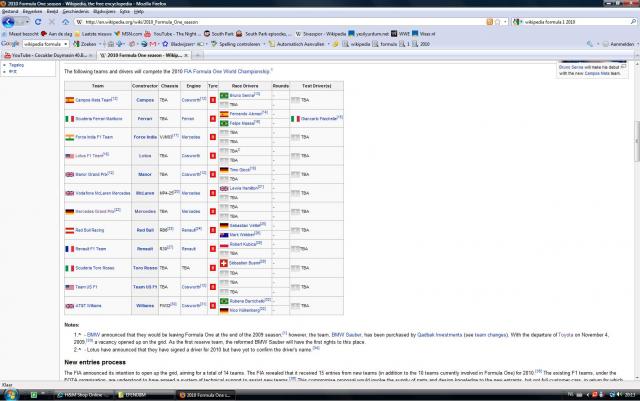Choose search engine in search box dropdown

518,22
